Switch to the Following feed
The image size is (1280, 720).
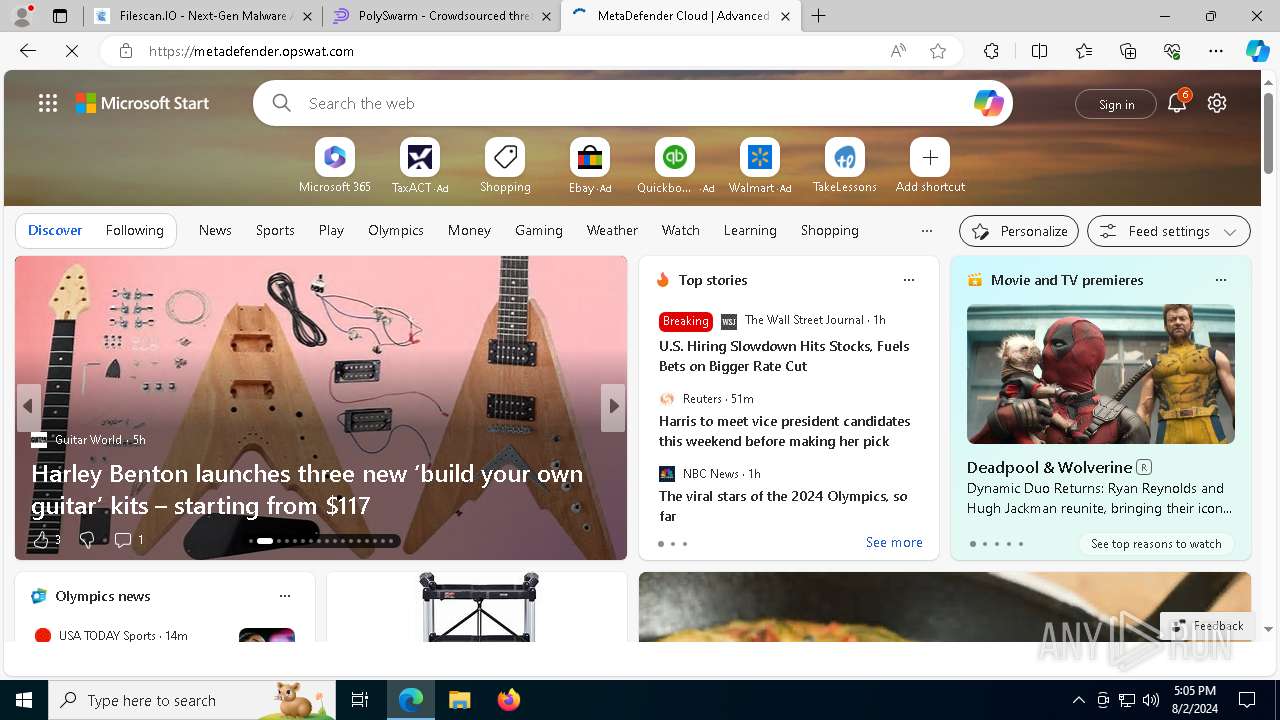point(134,230)
